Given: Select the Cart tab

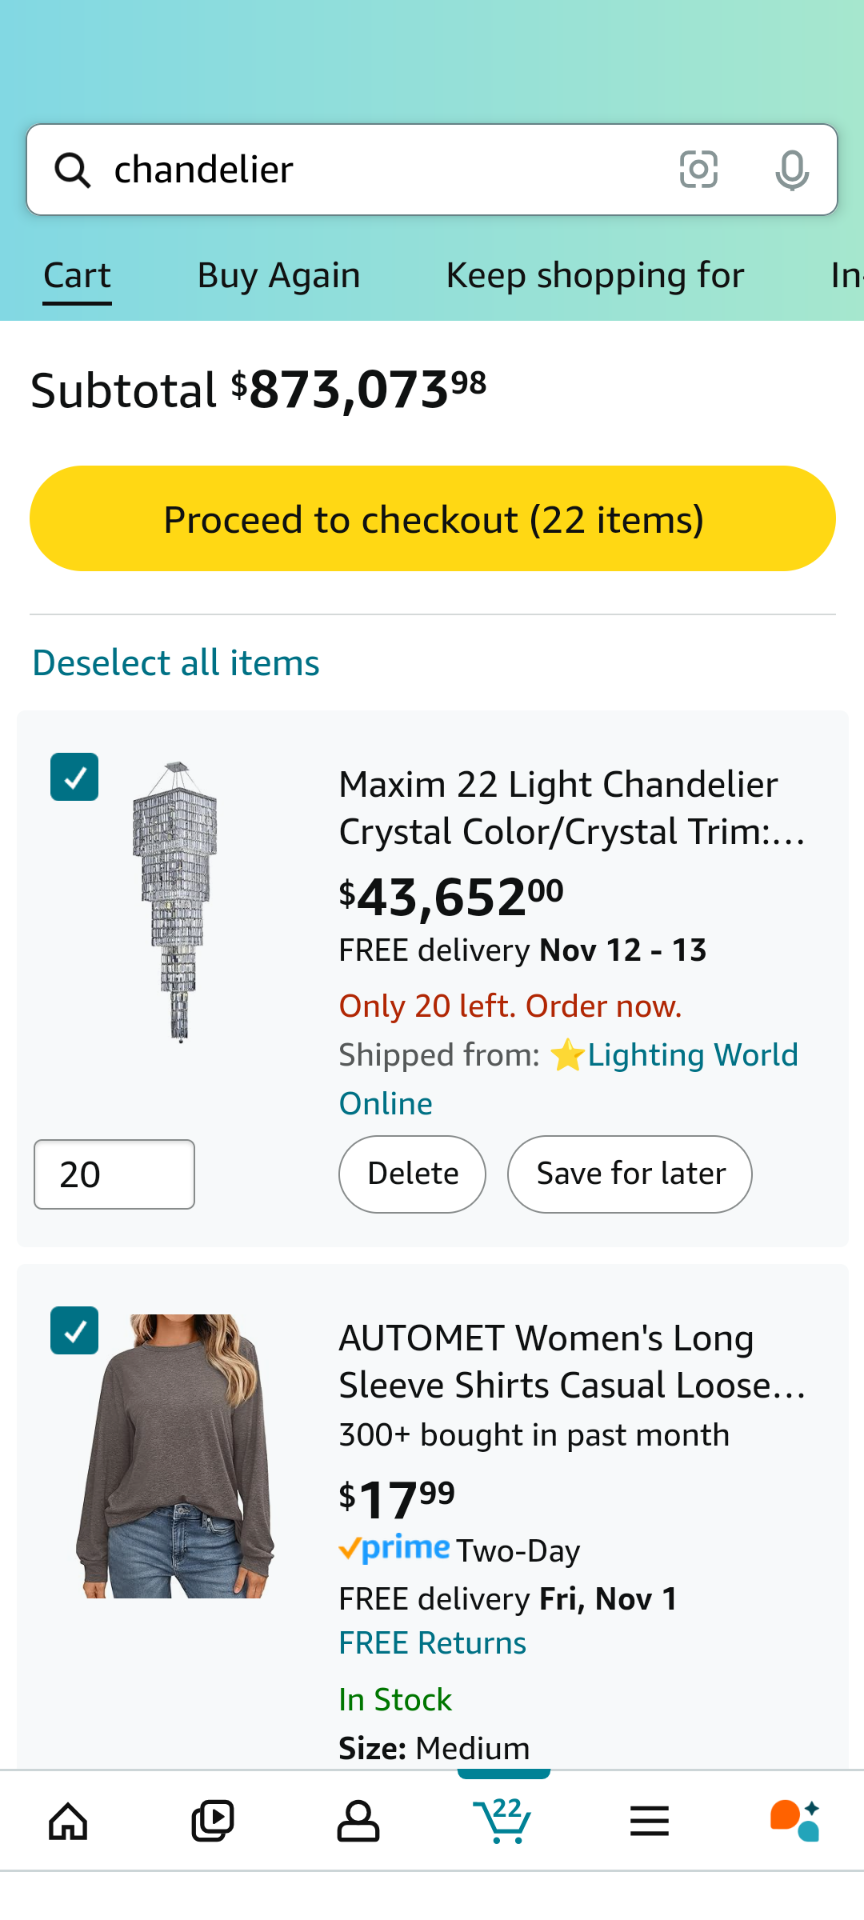Looking at the screenshot, I should pos(77,275).
